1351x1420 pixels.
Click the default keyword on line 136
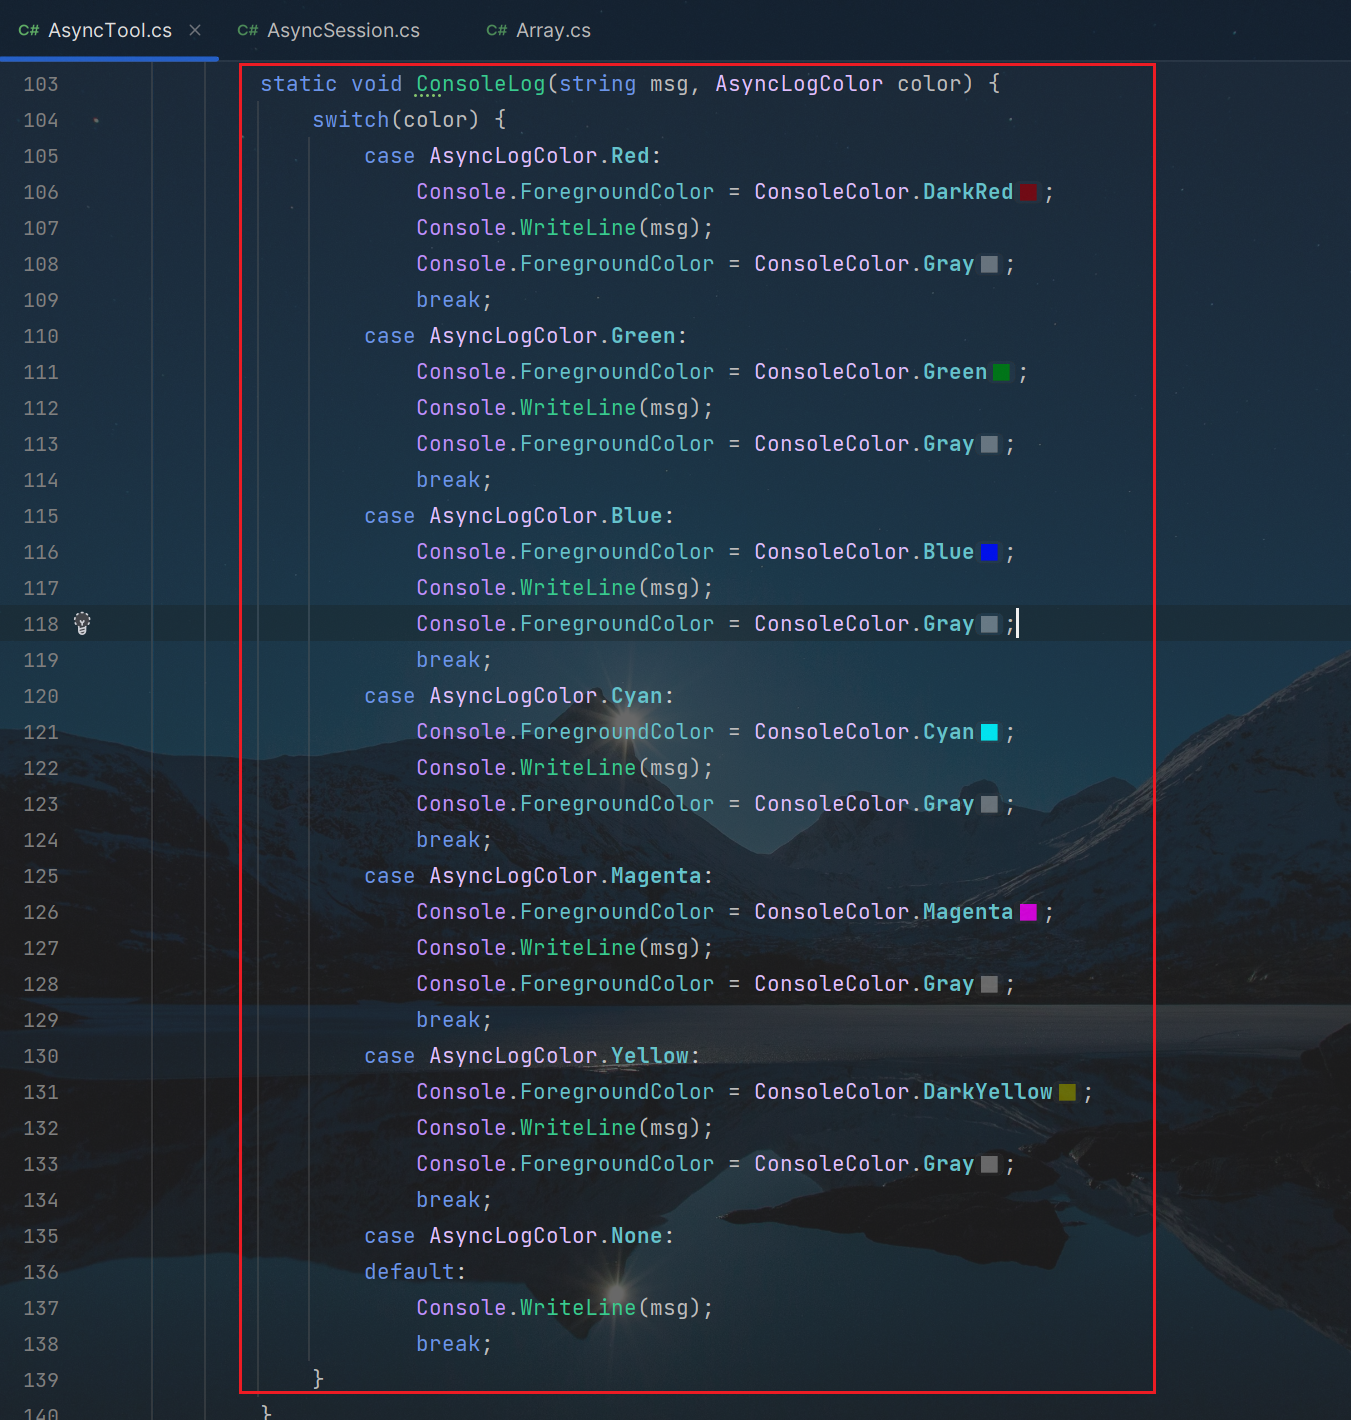[x=409, y=1272]
